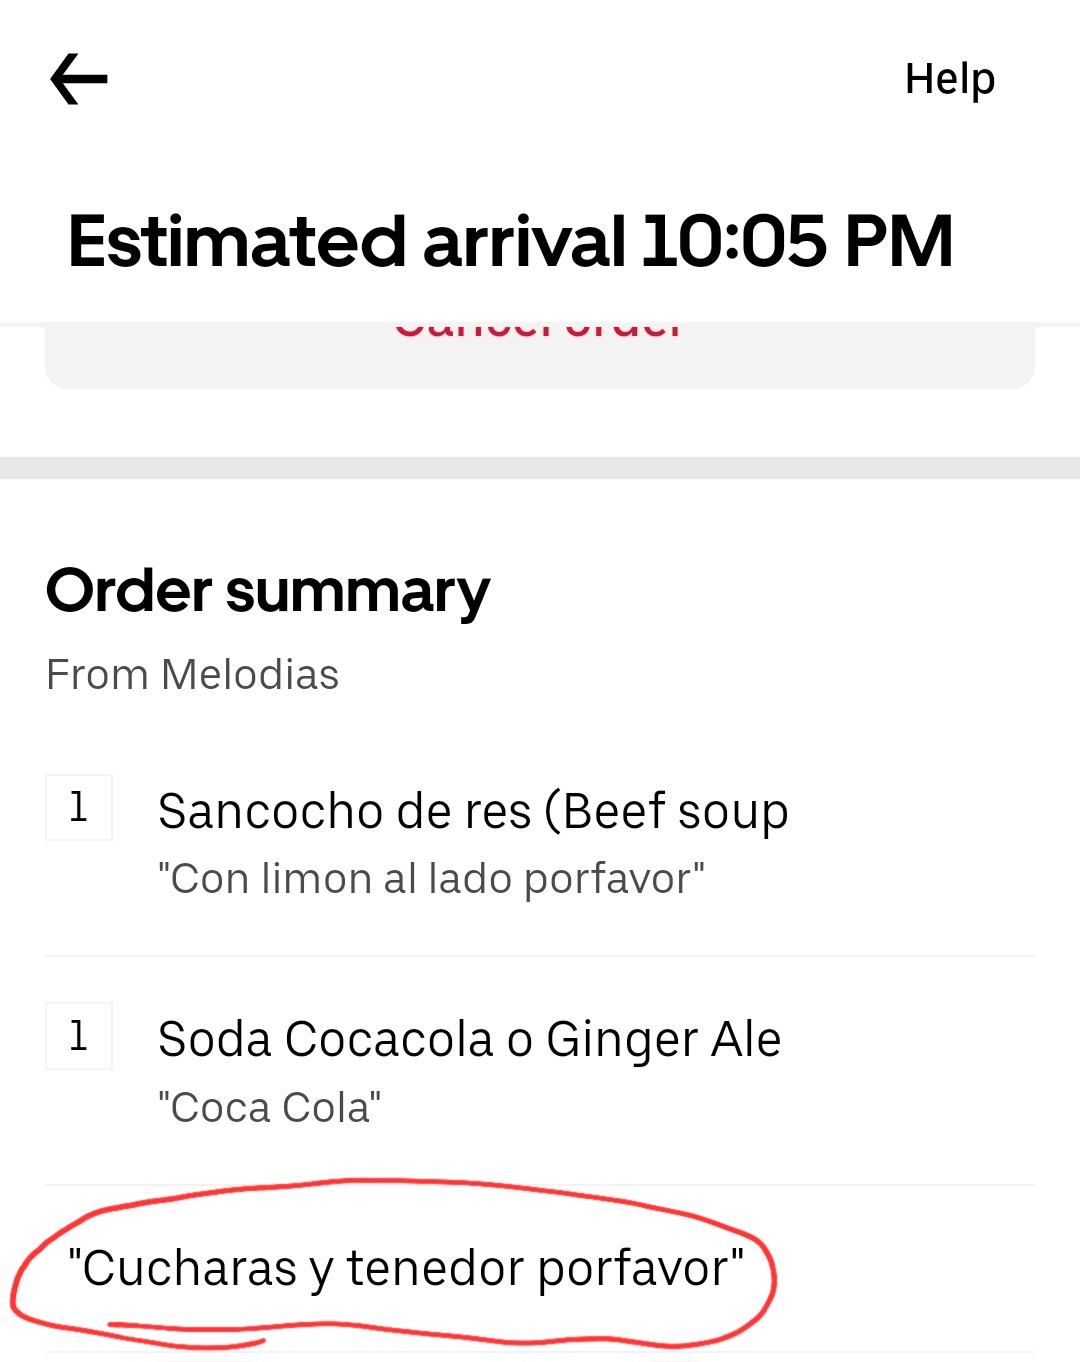Image resolution: width=1080 pixels, height=1362 pixels.
Task: Tap the gray card's bottom edge below Cancel order
Action: tap(540, 378)
